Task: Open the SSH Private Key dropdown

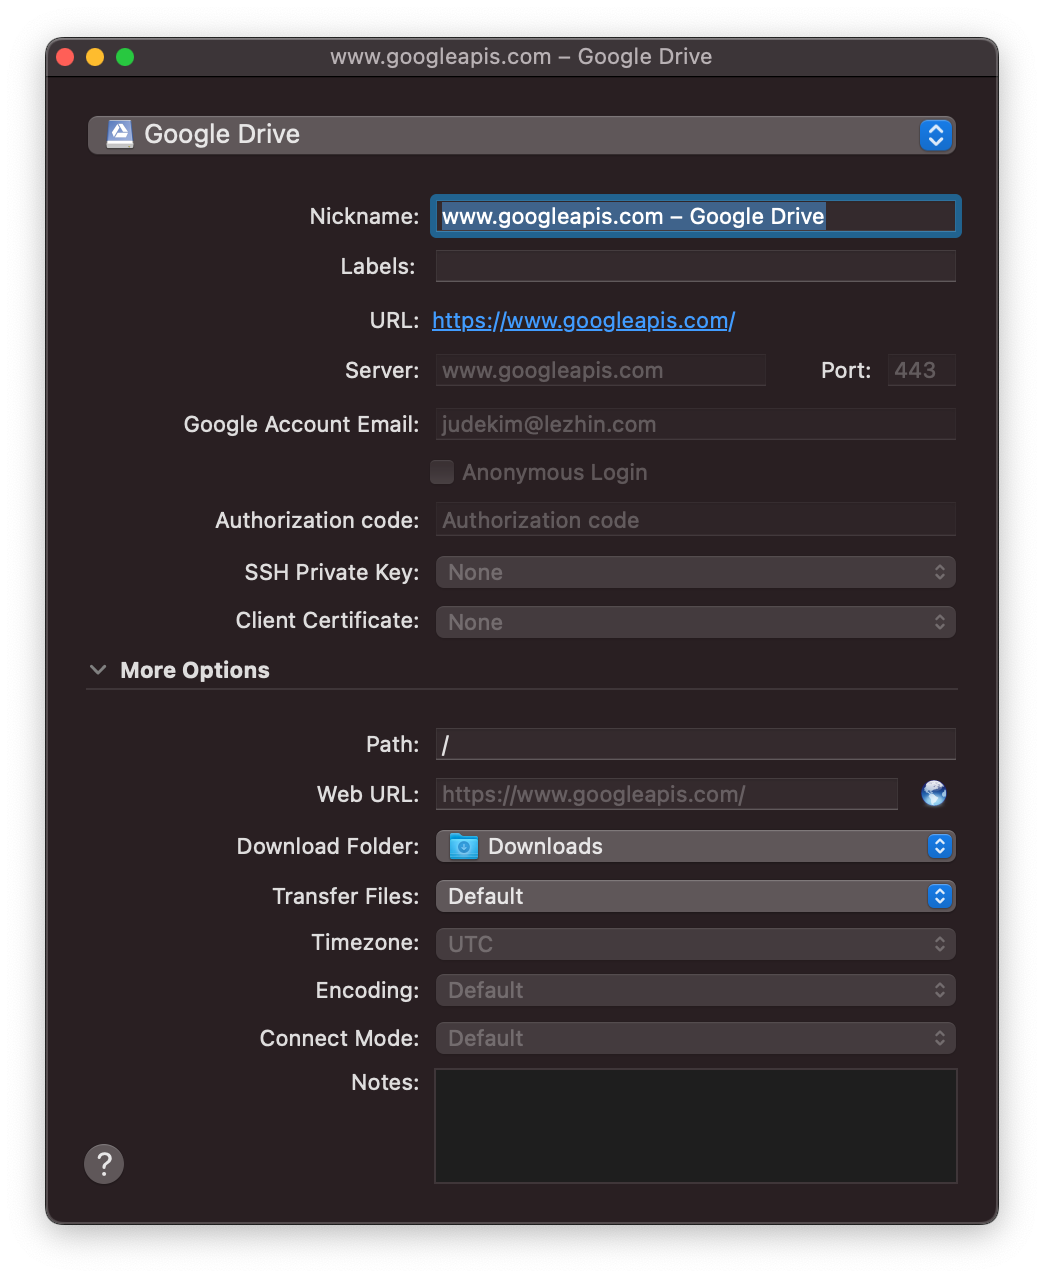Action: click(696, 572)
